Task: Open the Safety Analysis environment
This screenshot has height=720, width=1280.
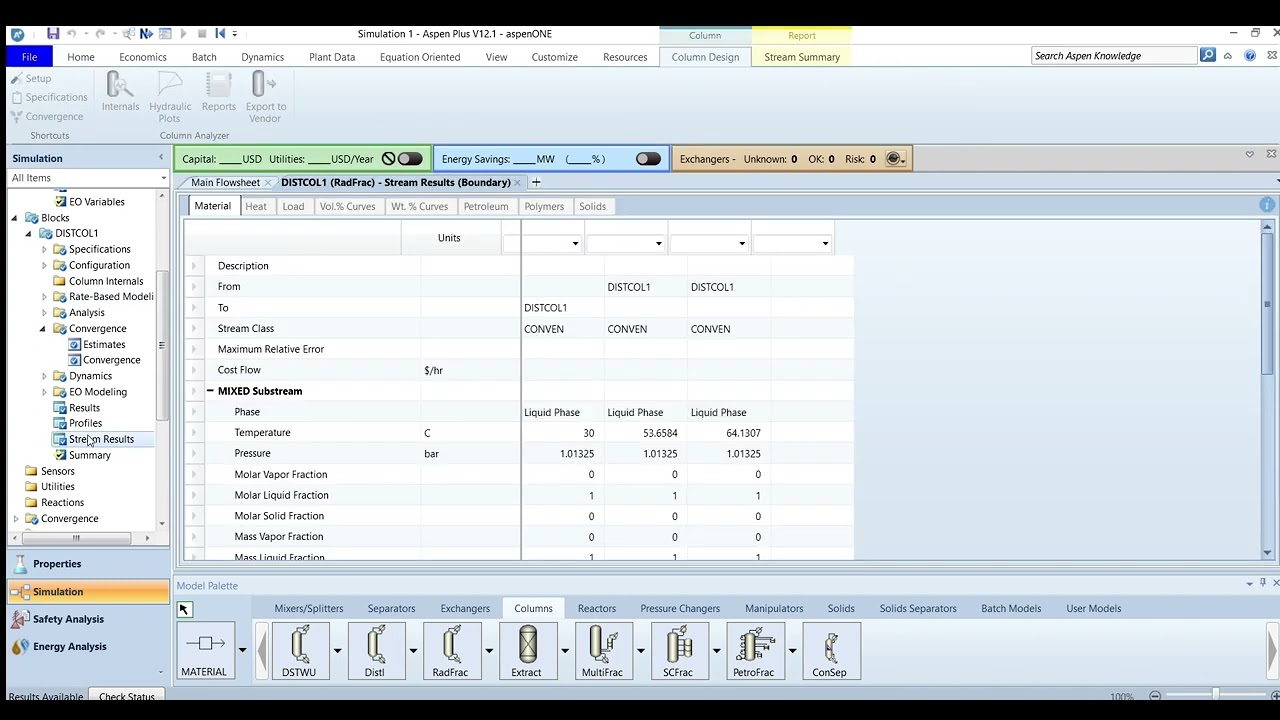Action: pos(88,619)
